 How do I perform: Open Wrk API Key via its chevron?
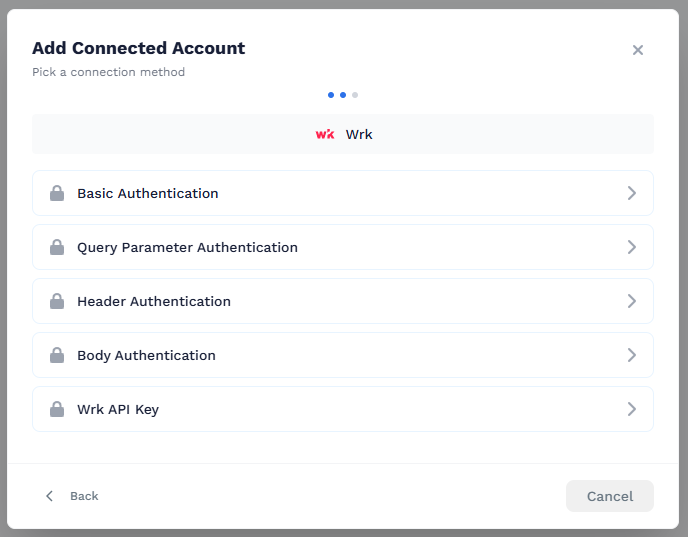tap(631, 409)
